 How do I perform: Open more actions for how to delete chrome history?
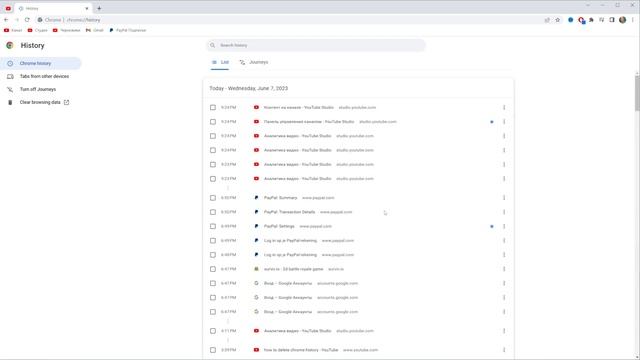point(504,350)
